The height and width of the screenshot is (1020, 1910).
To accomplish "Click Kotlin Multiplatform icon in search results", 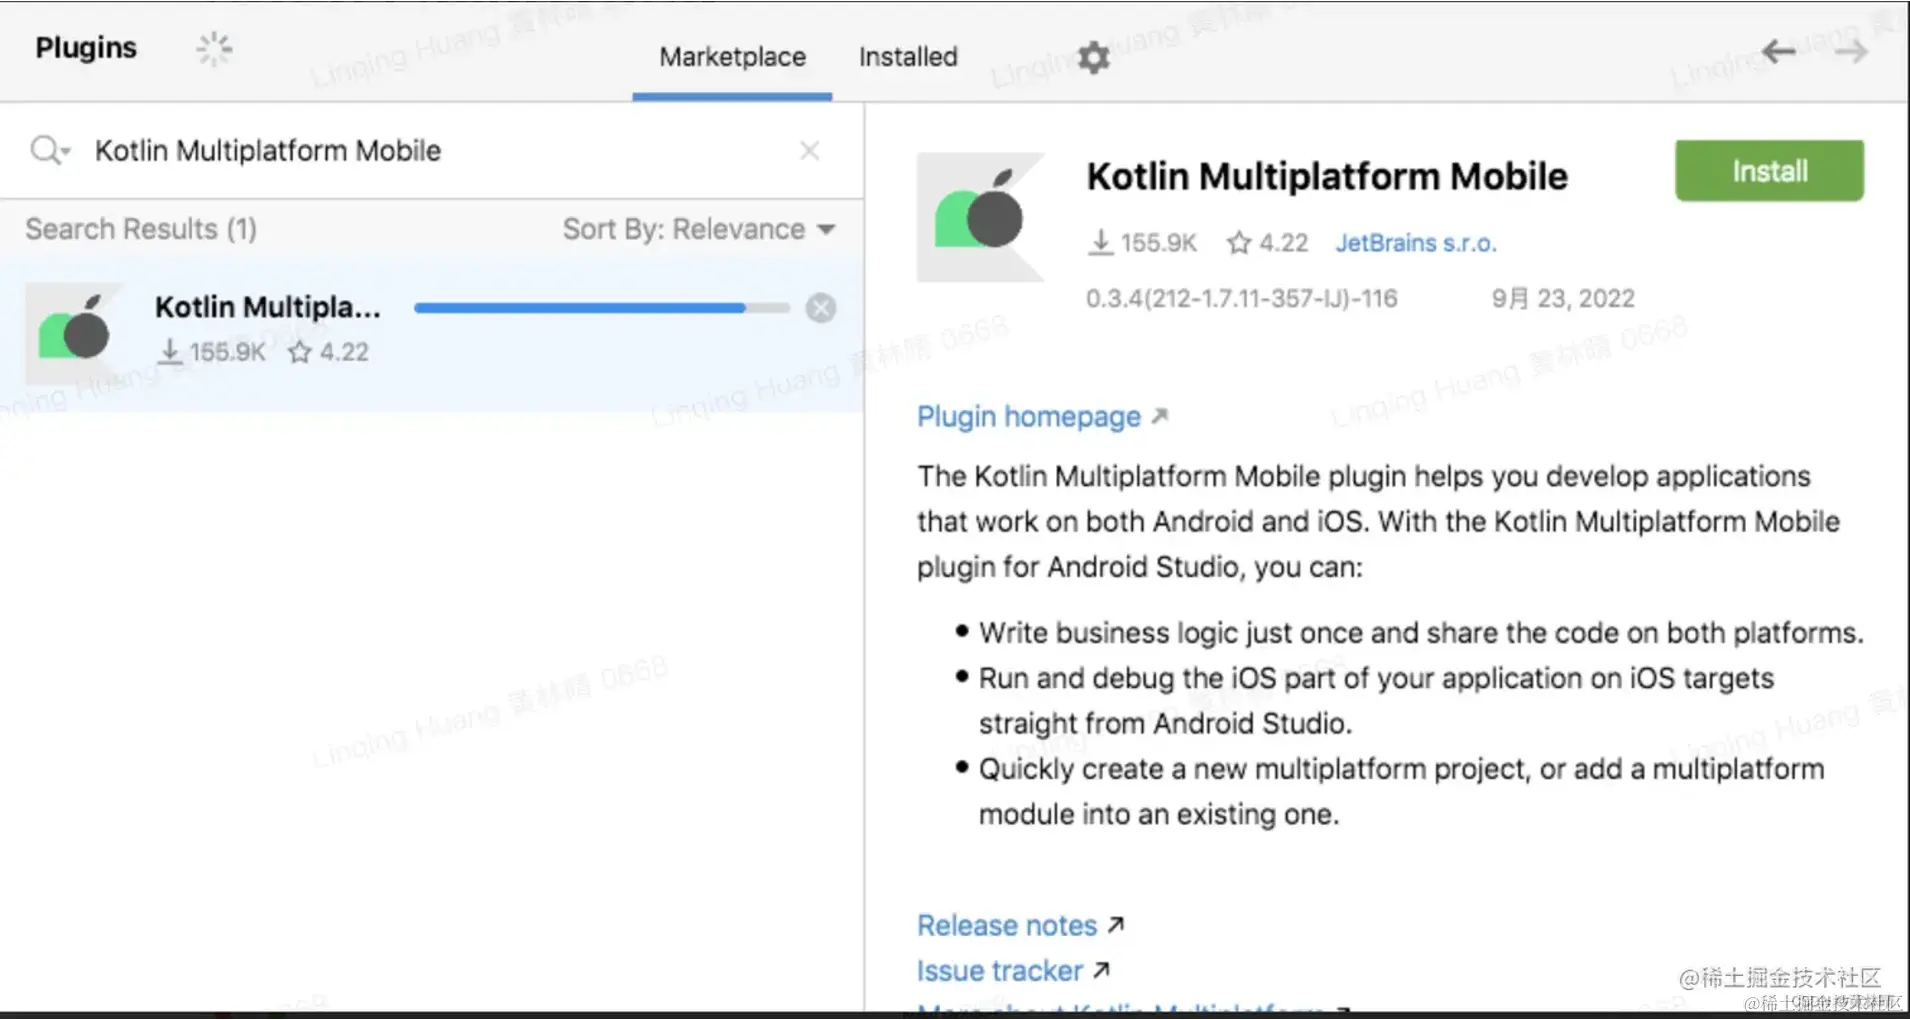I will point(76,333).
